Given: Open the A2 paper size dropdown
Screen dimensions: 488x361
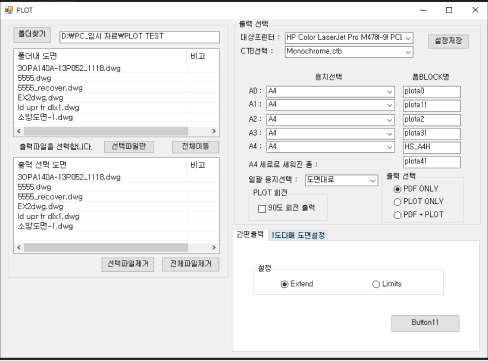Looking at the screenshot, I should (330, 119).
